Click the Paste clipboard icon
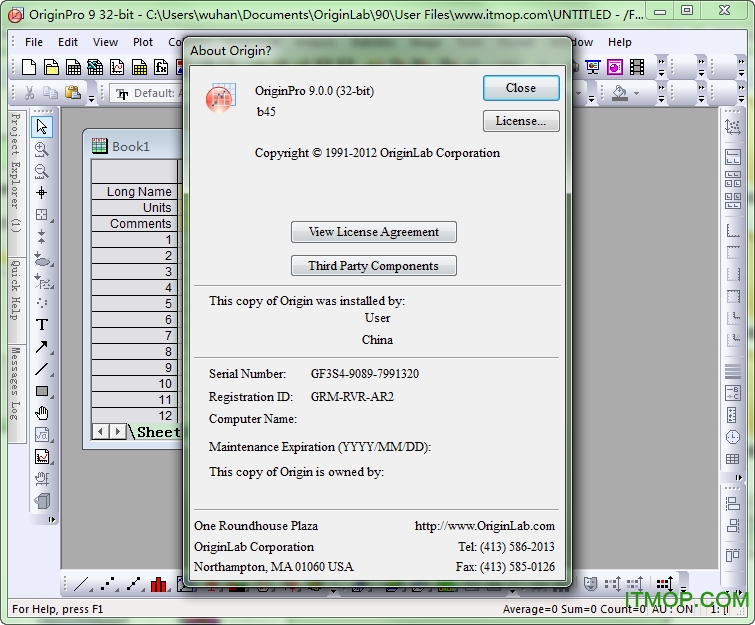 [x=73, y=92]
